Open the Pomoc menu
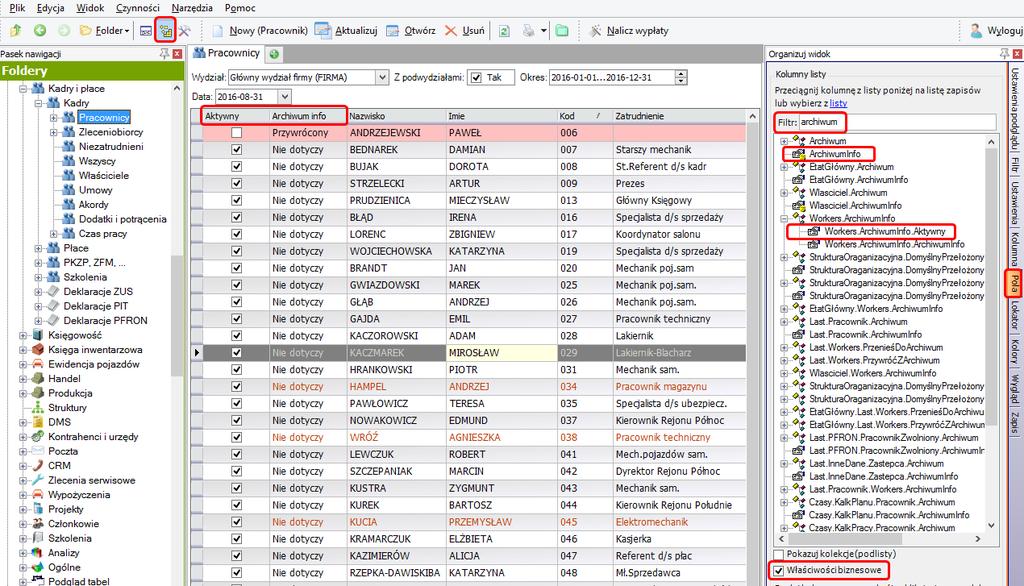1024x586 pixels. coord(240,8)
